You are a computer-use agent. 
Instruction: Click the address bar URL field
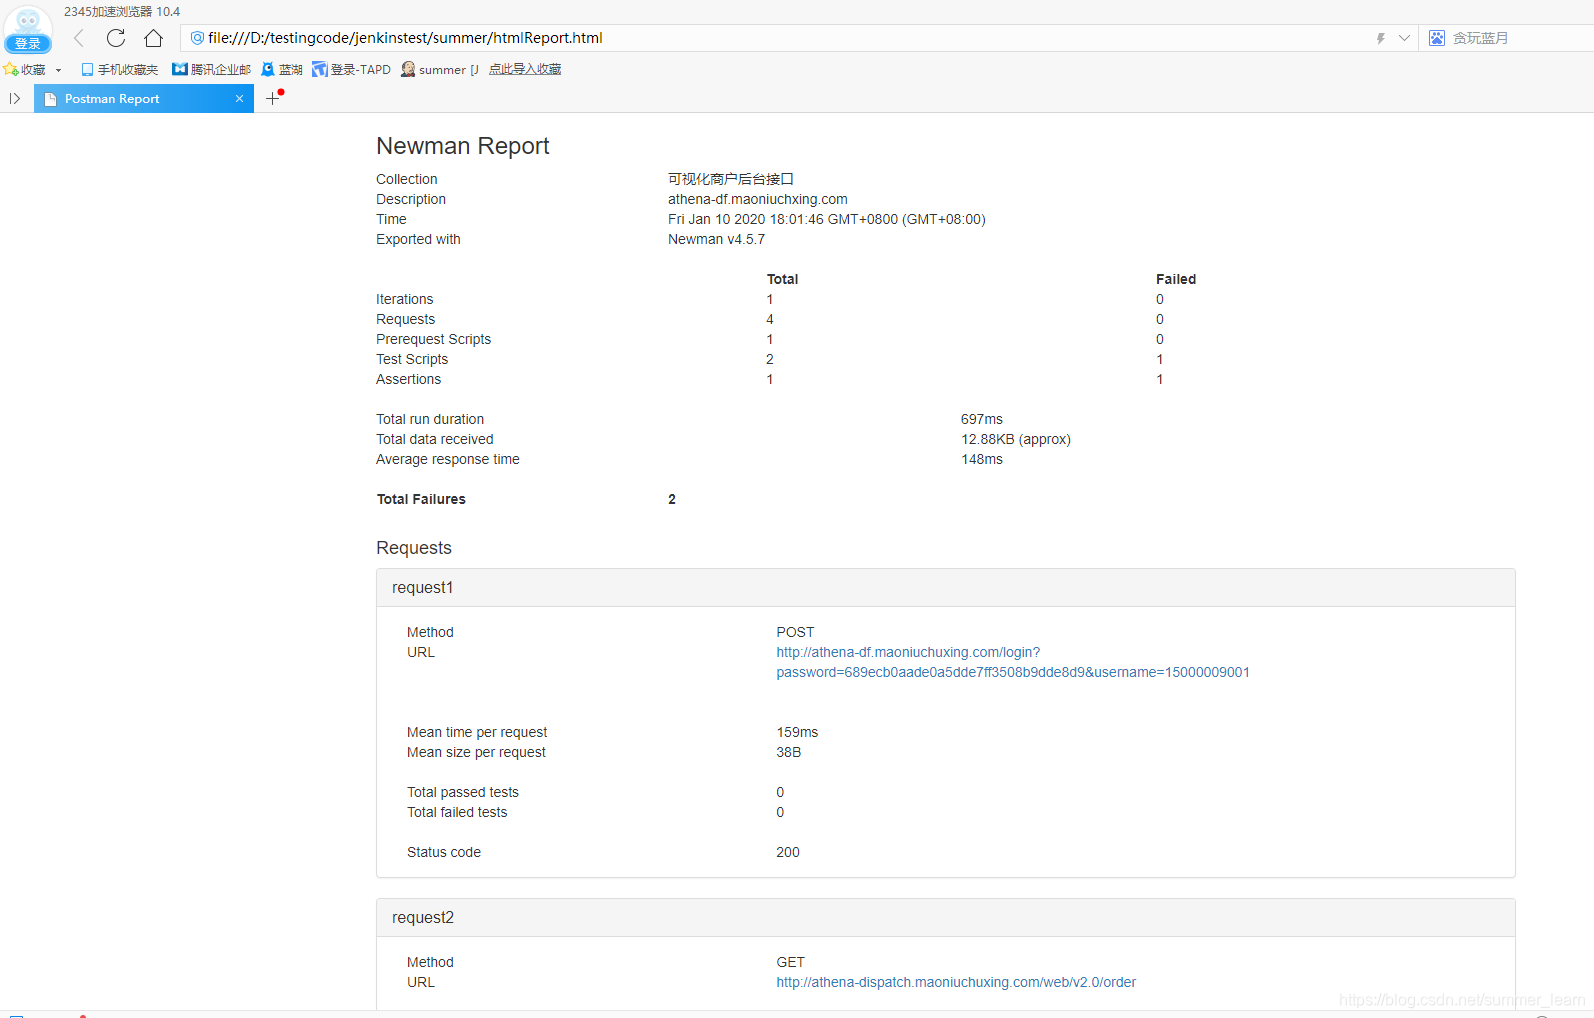tap(780, 38)
